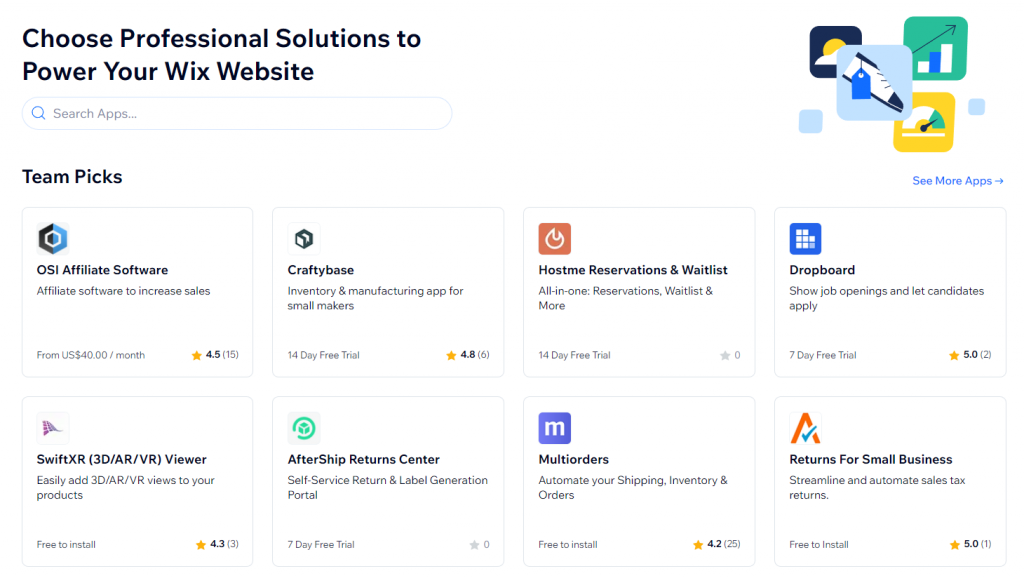Open the Dropboard grid logo
This screenshot has height=578, width=1024.
tap(805, 238)
